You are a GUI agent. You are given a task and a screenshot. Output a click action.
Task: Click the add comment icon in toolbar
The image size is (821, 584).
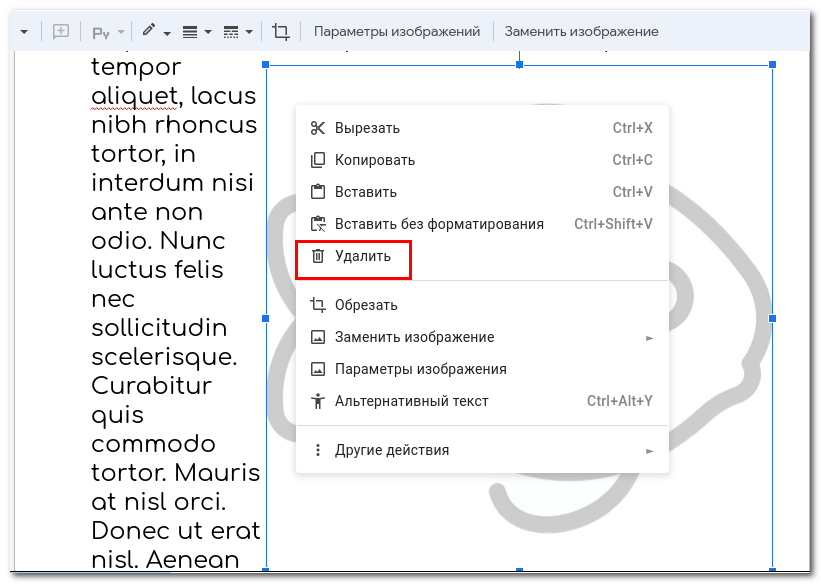tap(61, 31)
